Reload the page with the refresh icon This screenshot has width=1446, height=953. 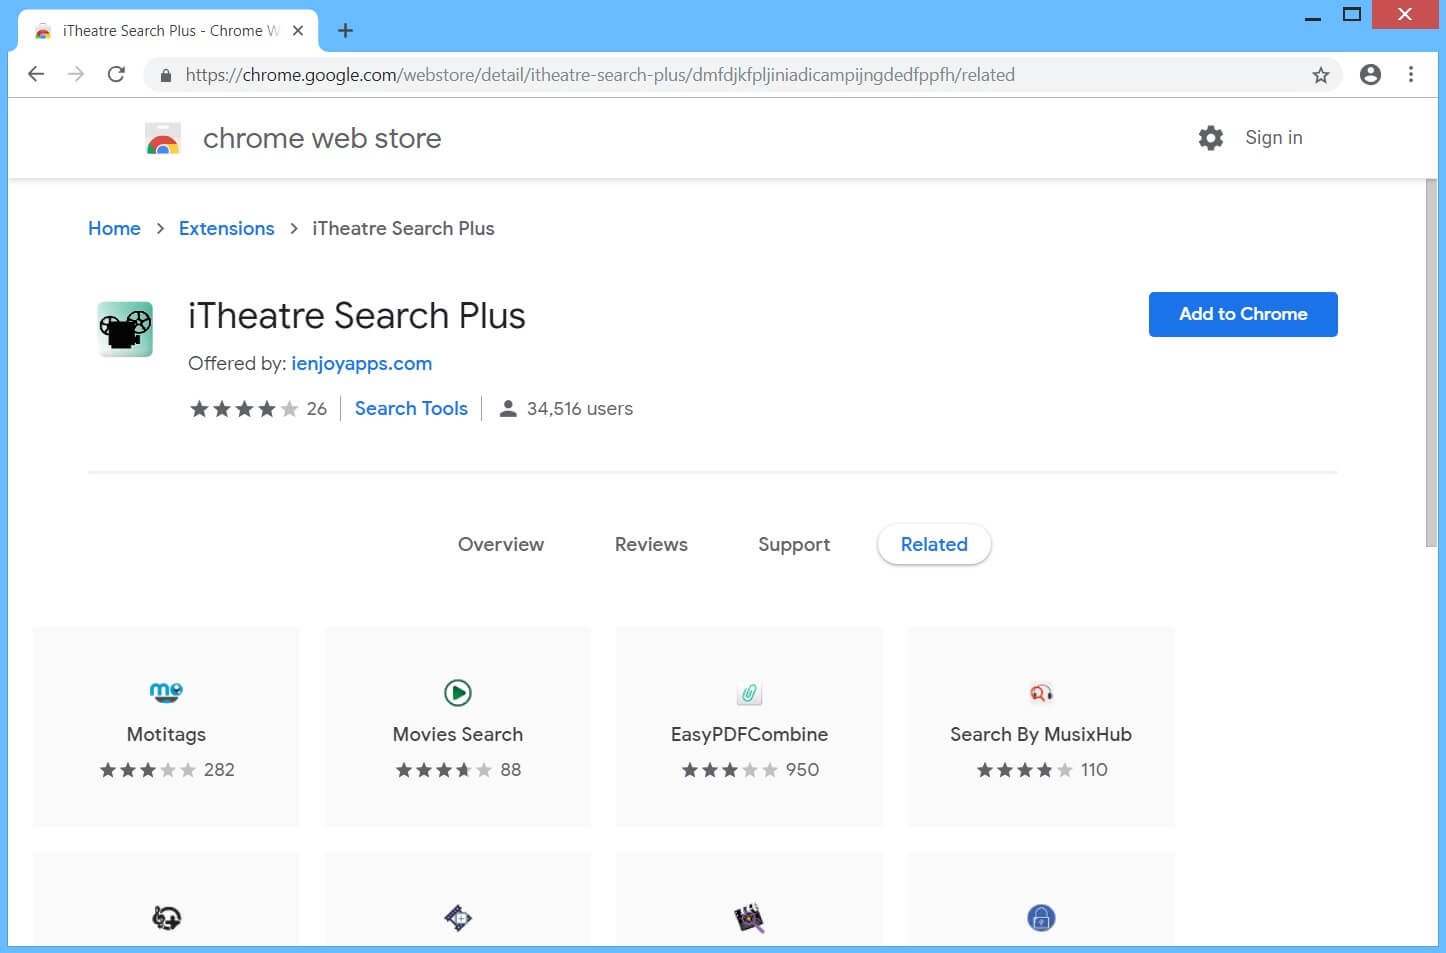coord(116,74)
